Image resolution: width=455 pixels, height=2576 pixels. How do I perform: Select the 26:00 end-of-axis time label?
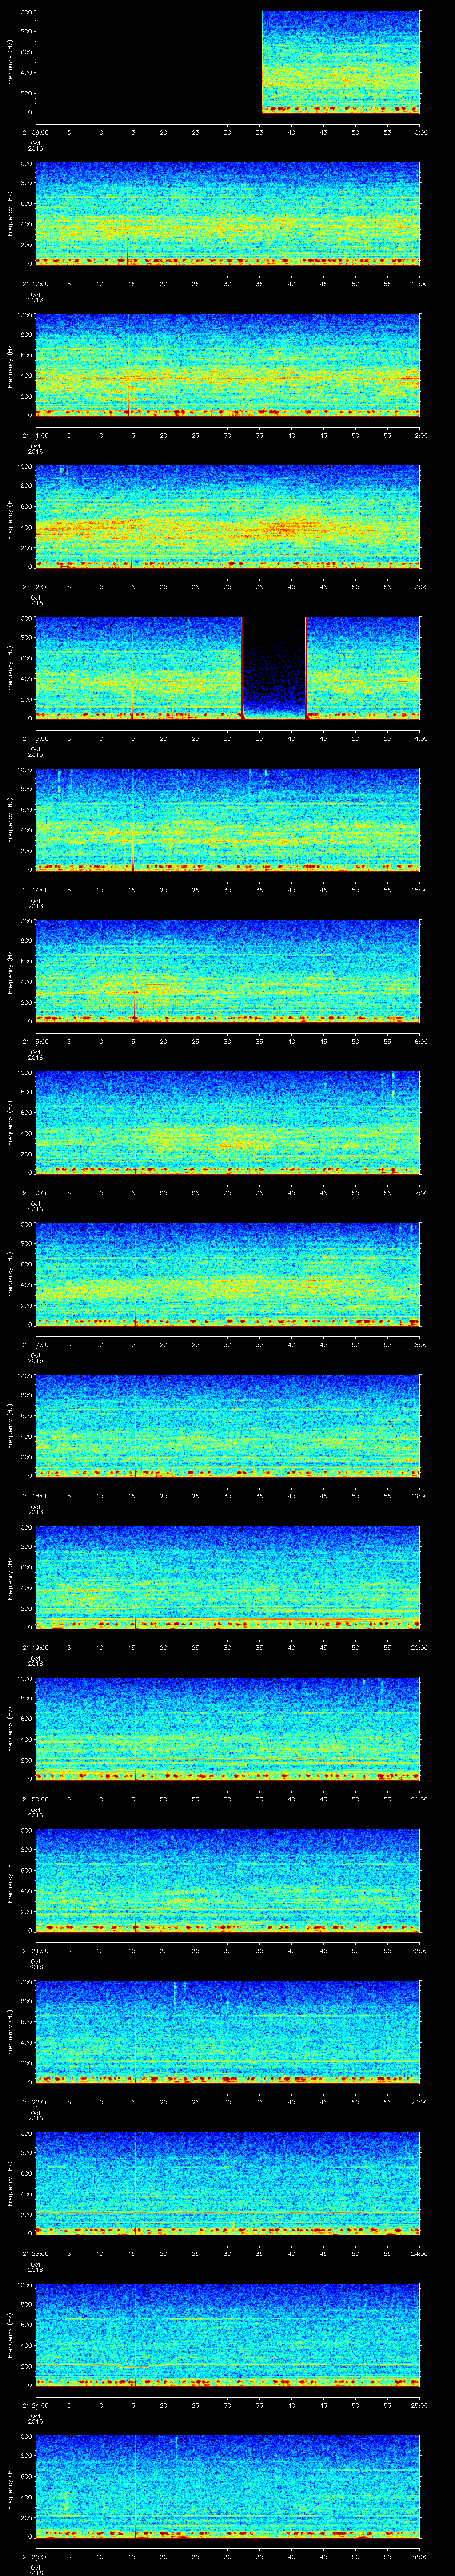[x=419, y=2556]
